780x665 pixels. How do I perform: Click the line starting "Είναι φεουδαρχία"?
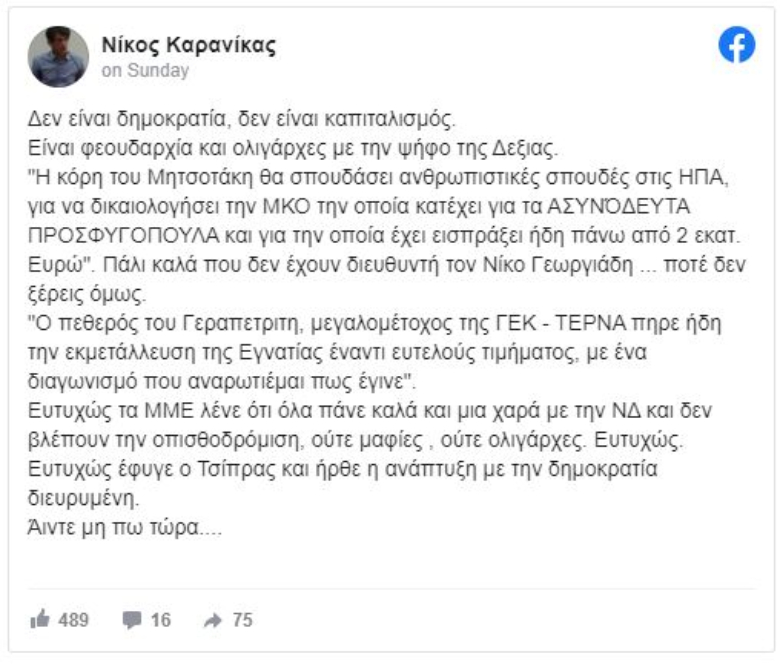293,148
